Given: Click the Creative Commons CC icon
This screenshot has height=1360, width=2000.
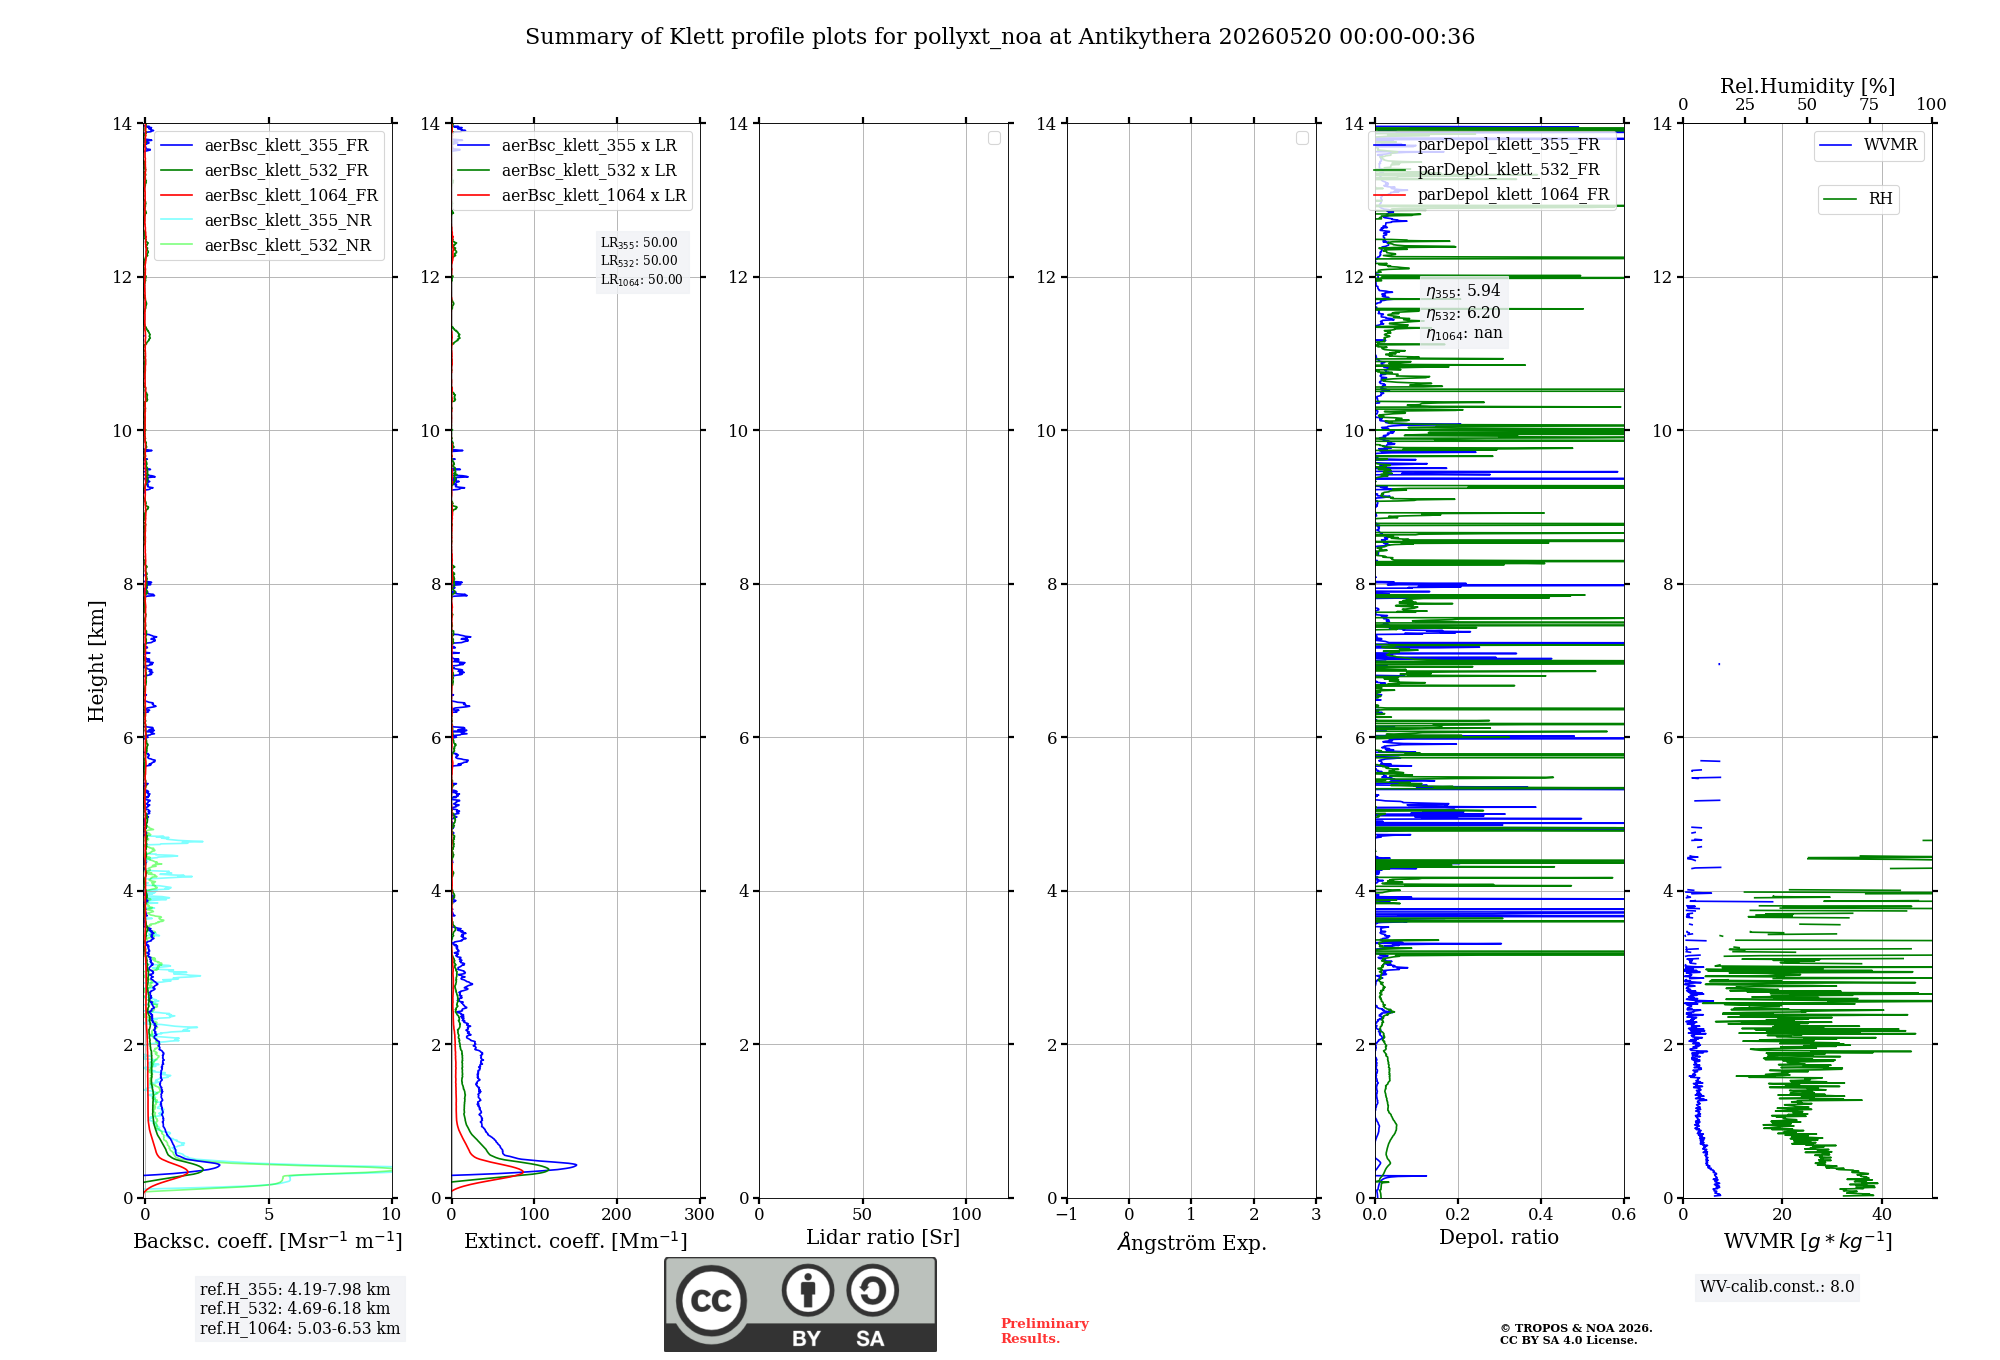Looking at the screenshot, I should click(711, 1301).
